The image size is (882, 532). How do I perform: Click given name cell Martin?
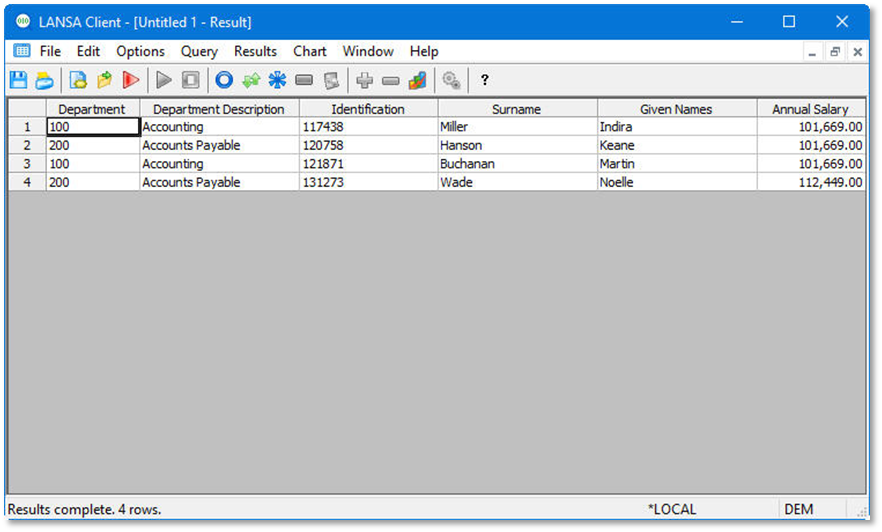pyautogui.click(x=677, y=164)
